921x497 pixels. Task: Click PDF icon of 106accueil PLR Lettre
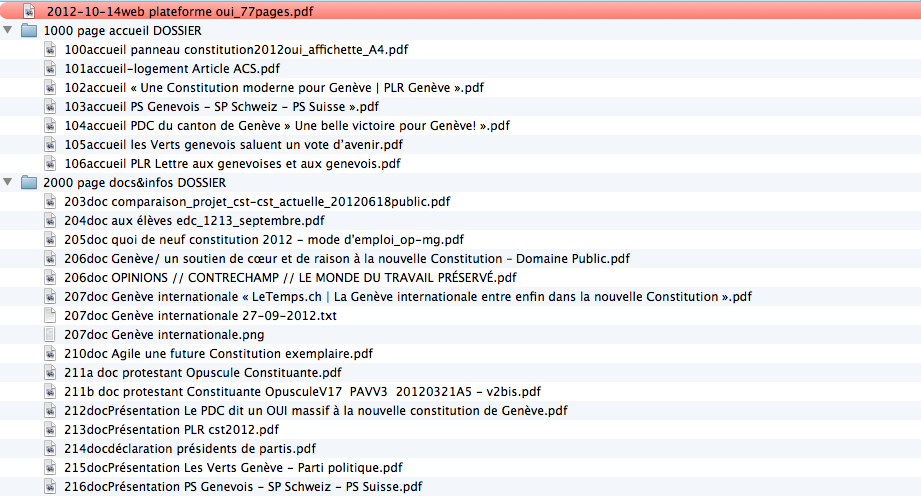tap(51, 163)
